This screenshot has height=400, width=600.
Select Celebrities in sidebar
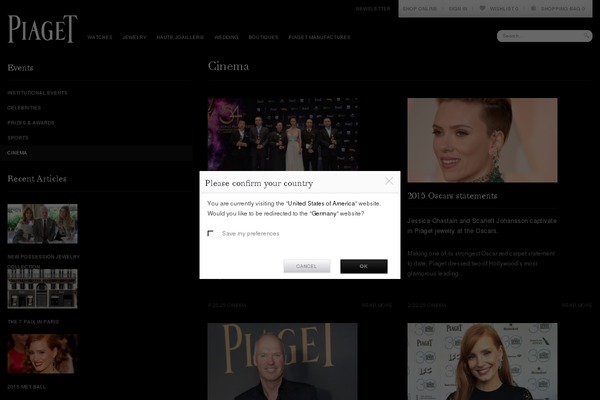(24, 108)
